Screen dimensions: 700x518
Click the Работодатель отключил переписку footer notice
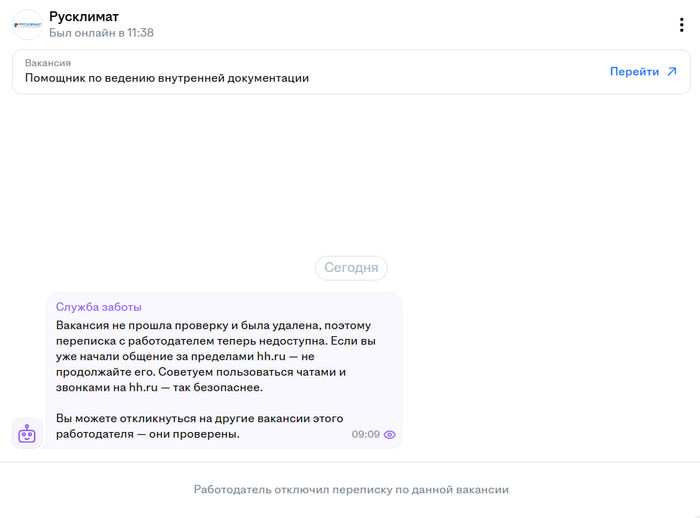351,490
